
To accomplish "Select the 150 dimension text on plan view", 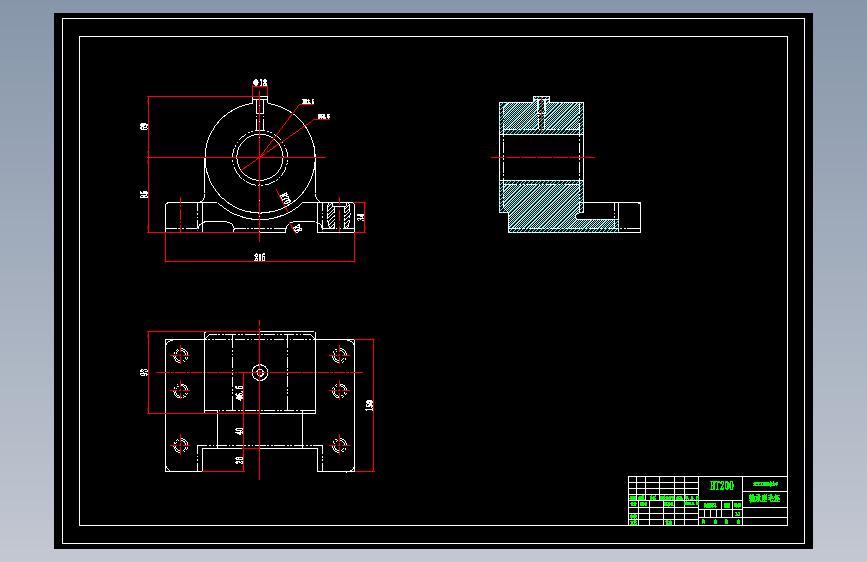I will [x=369, y=405].
